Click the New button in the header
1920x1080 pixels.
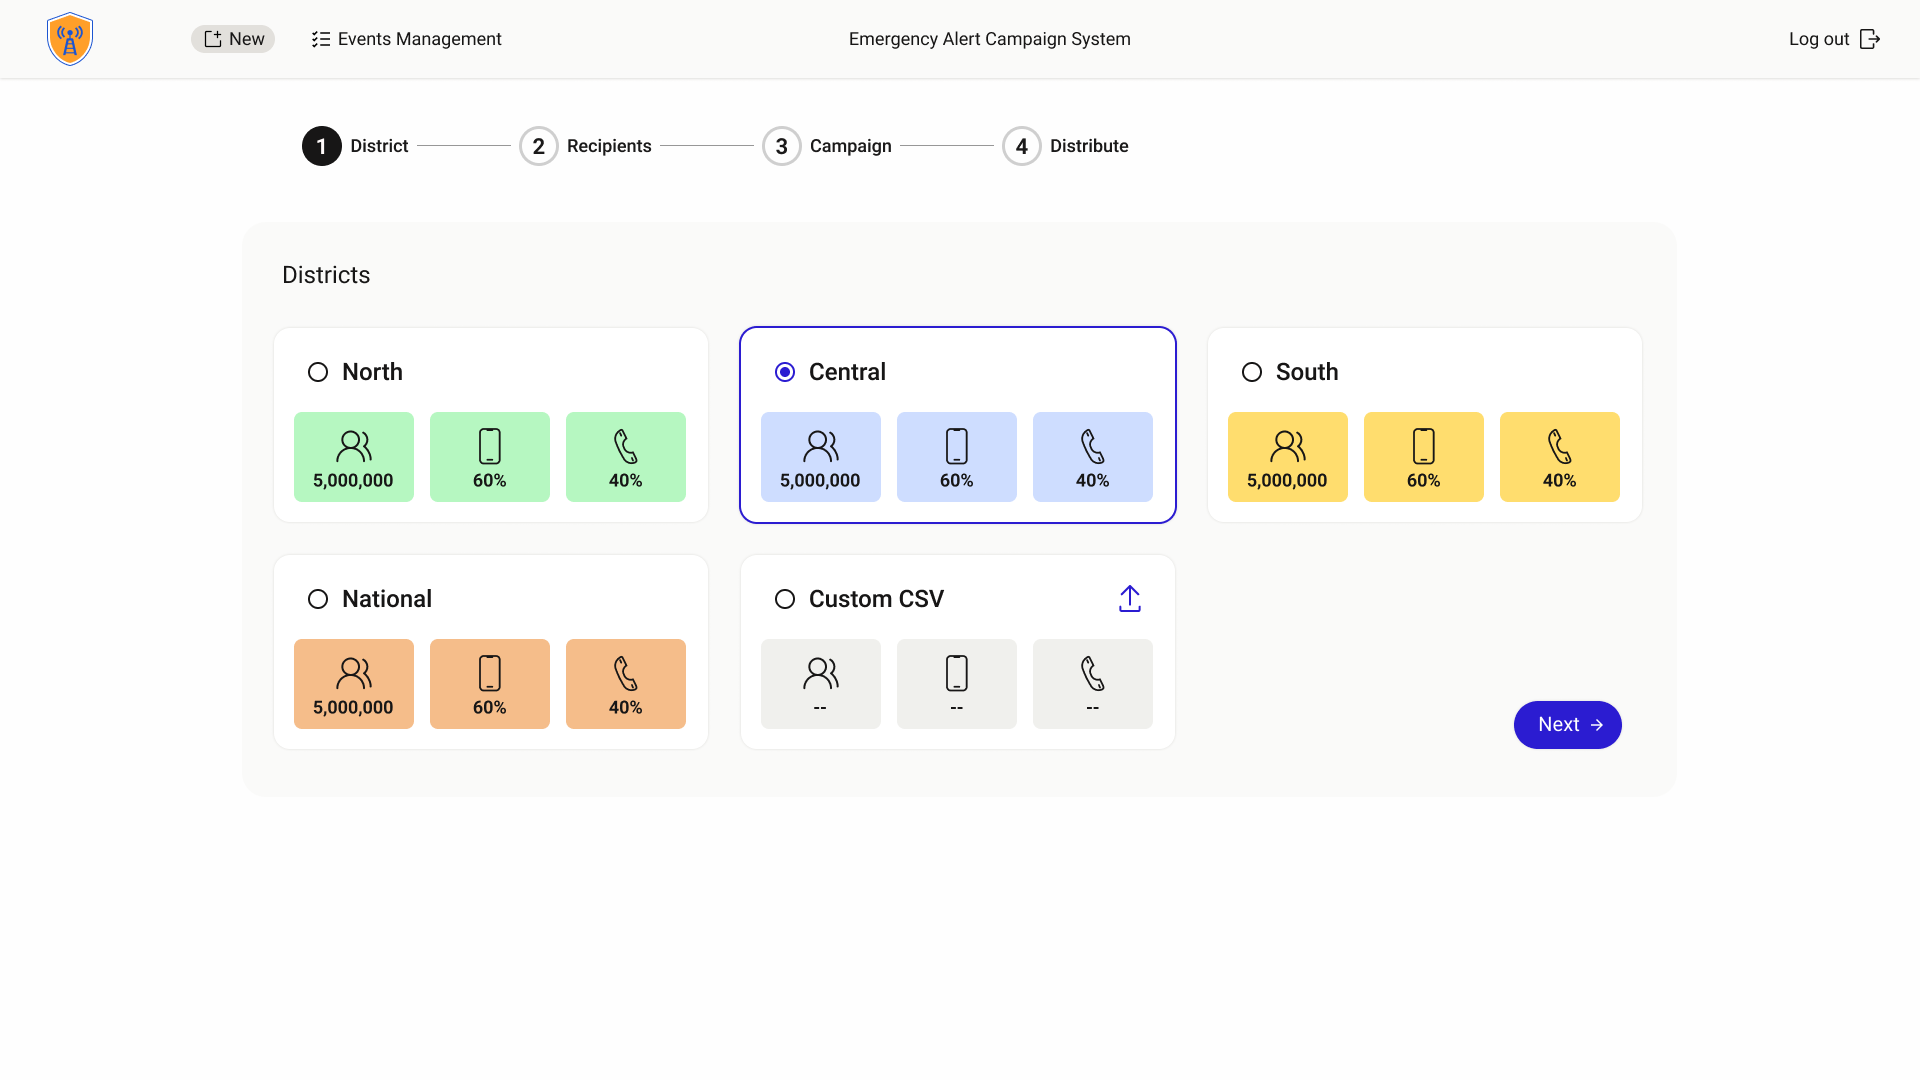click(232, 38)
